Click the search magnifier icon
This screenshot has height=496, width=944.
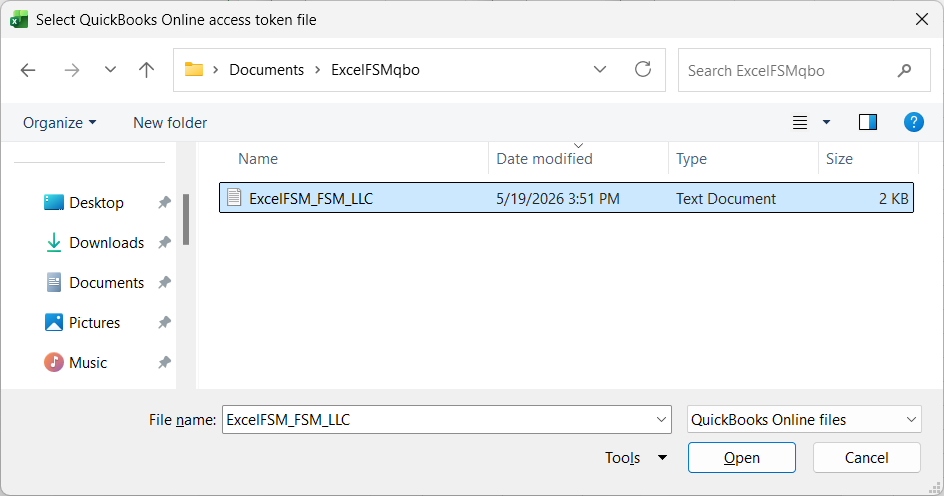(904, 70)
